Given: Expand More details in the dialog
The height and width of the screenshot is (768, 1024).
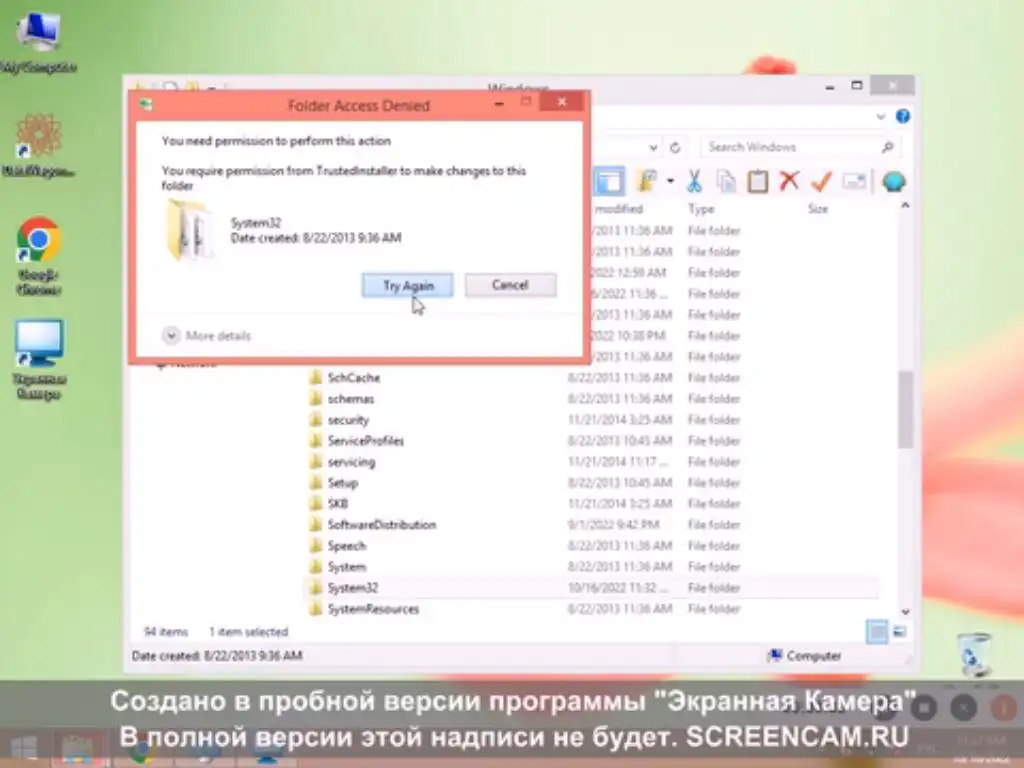Looking at the screenshot, I should [206, 336].
